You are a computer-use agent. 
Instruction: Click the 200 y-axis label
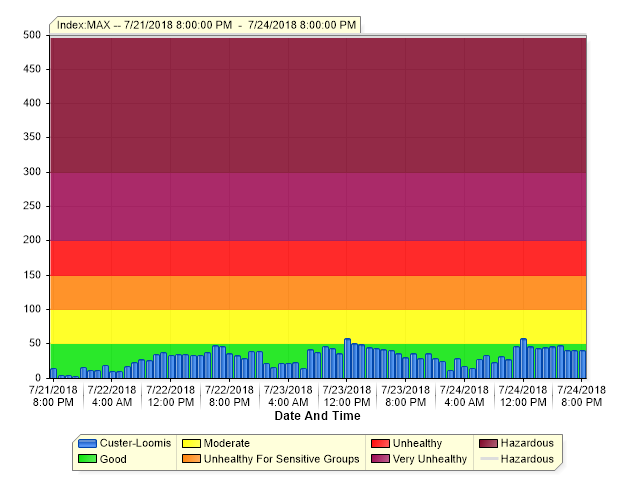point(32,240)
